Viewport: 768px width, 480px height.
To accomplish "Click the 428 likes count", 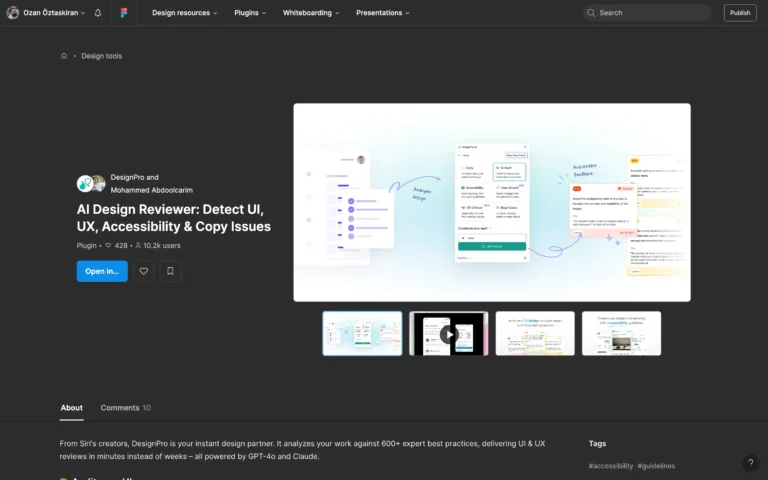I will coord(117,245).
